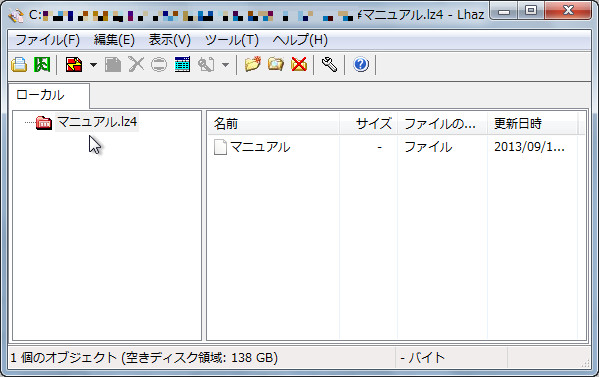599x377 pixels.
Task: Close the Lhaz window
Action: click(568, 11)
